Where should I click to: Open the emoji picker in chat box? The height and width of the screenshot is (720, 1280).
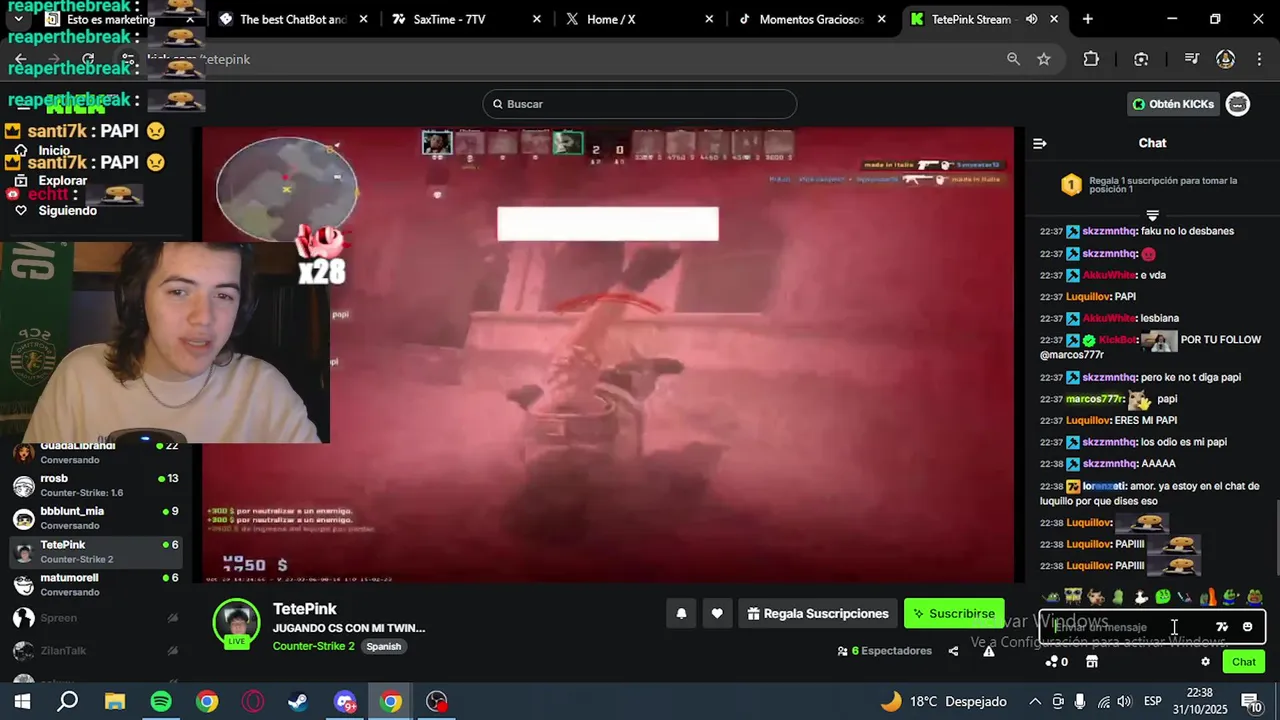point(1247,627)
